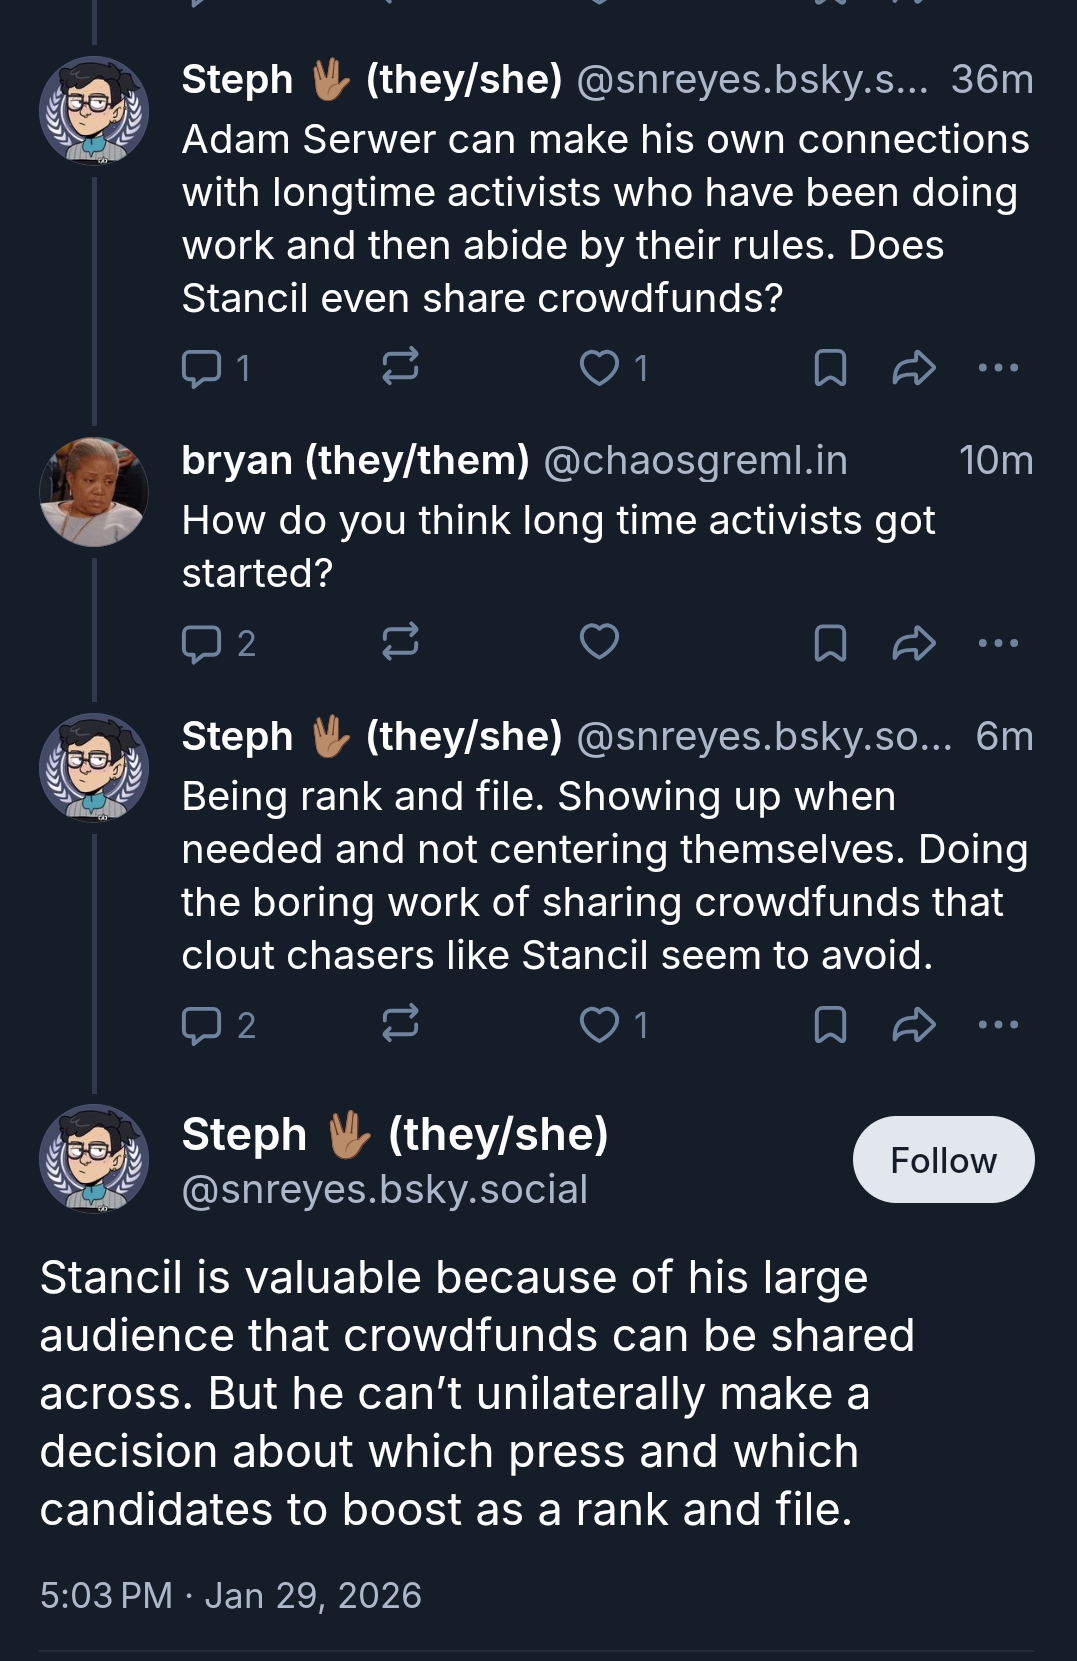Share bryan's long time activists post

914,643
